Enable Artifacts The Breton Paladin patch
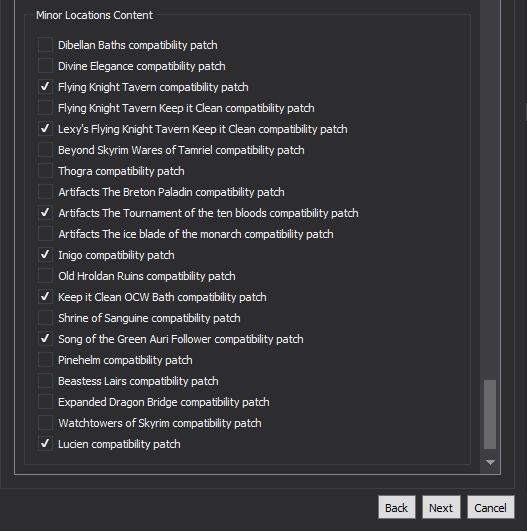This screenshot has width=527, height=531. coord(45,192)
